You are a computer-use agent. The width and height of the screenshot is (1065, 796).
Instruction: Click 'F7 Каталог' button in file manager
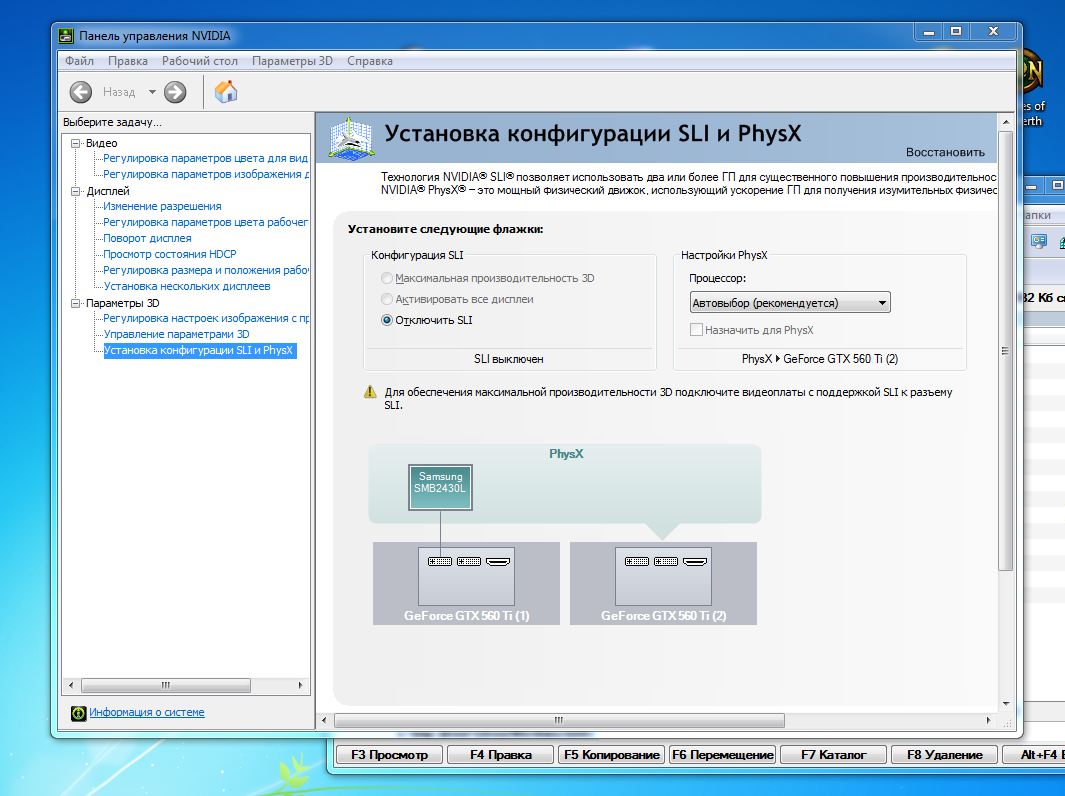[833, 755]
